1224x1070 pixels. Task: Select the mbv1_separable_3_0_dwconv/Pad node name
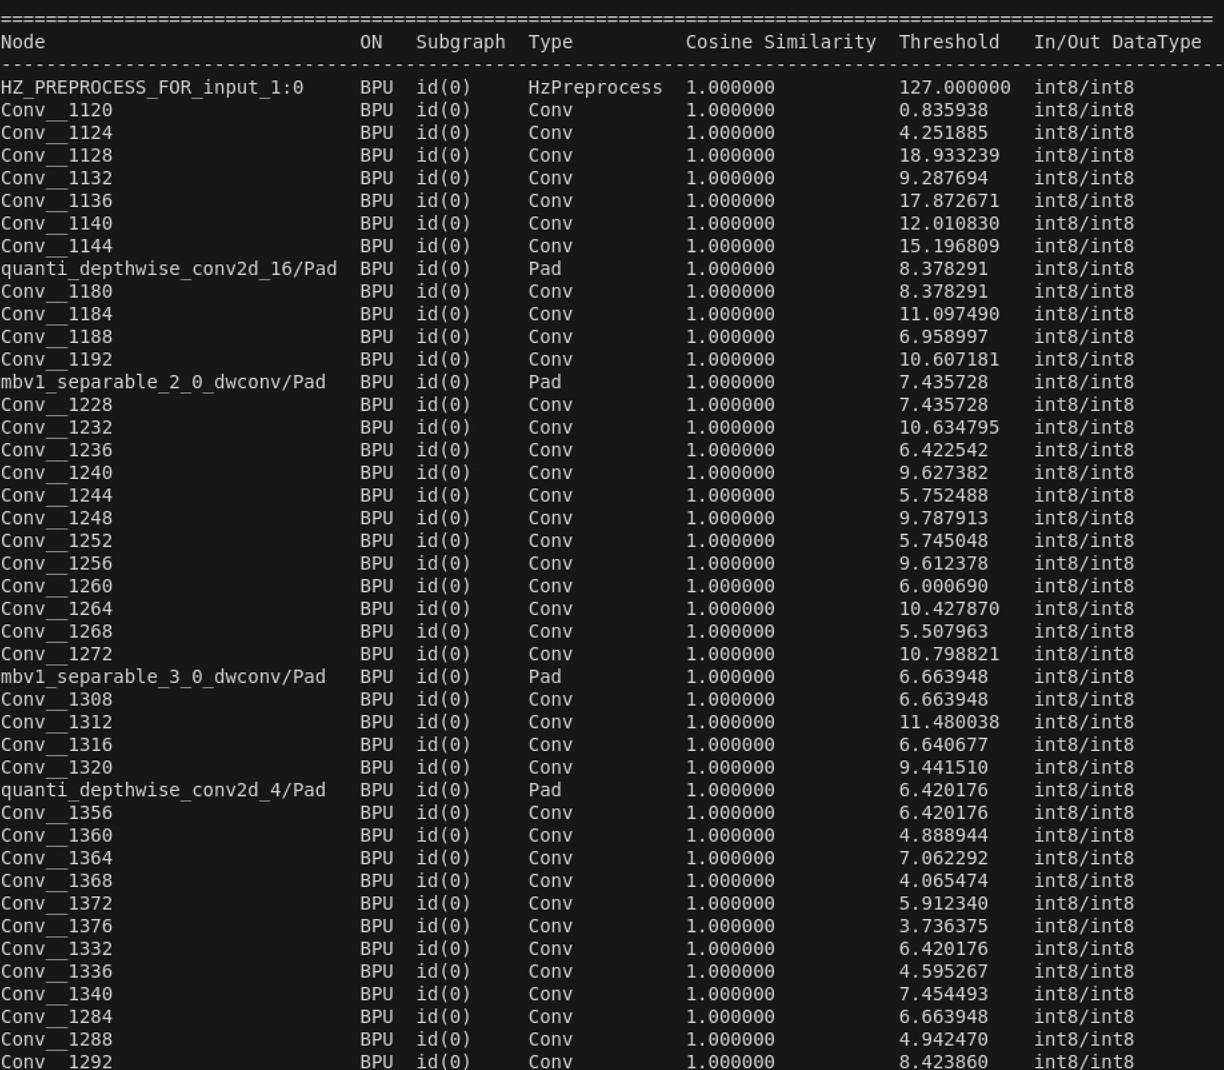tap(163, 677)
